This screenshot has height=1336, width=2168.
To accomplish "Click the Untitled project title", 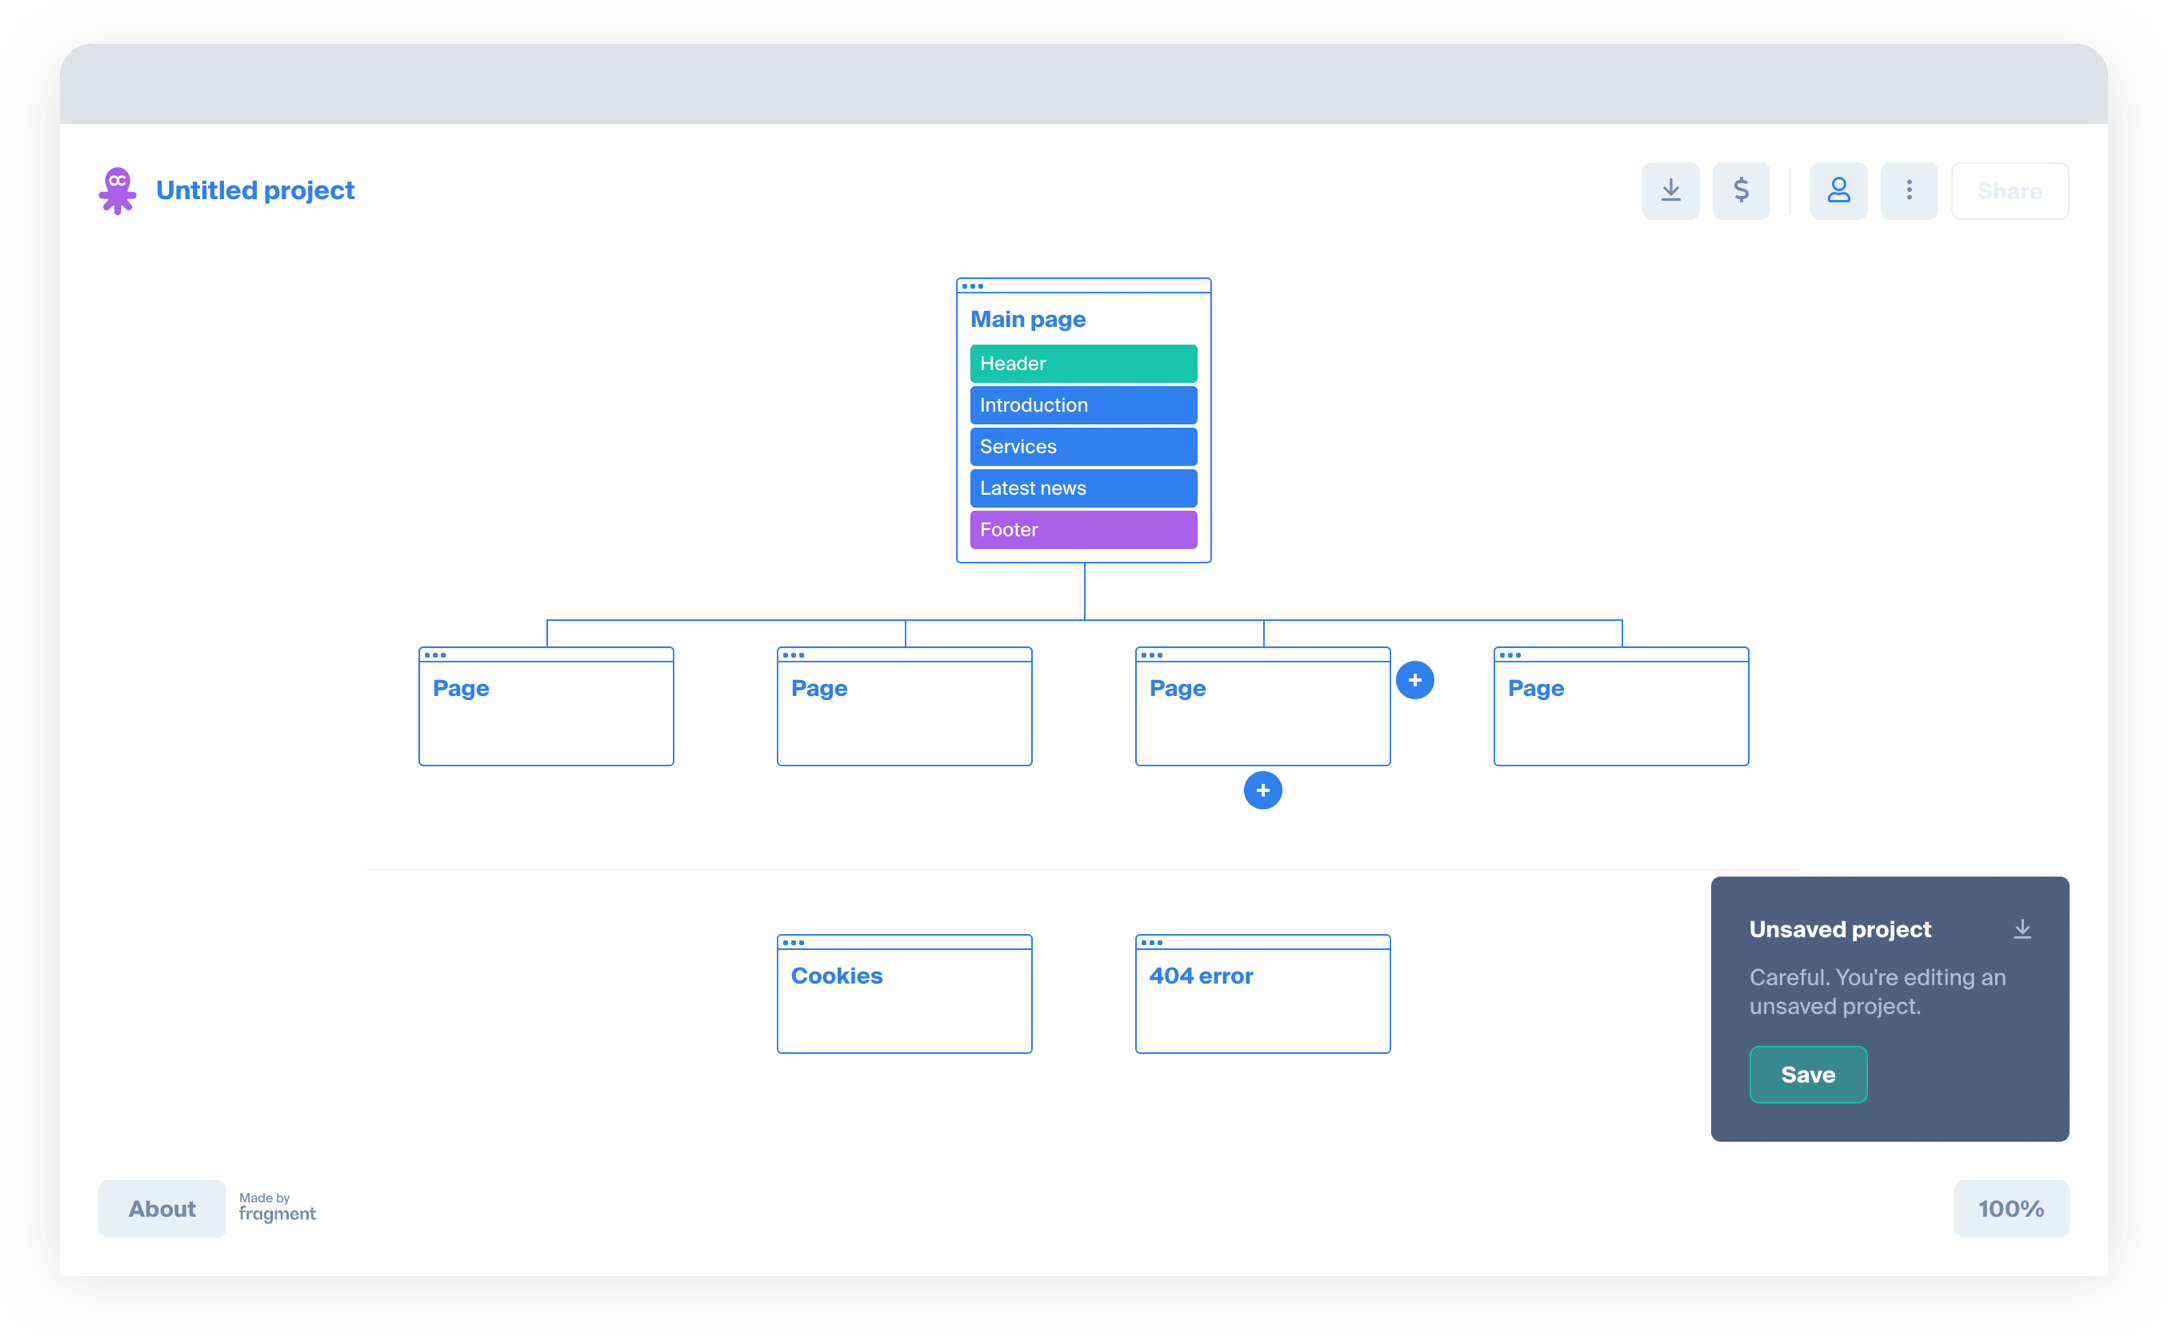I will tap(255, 190).
